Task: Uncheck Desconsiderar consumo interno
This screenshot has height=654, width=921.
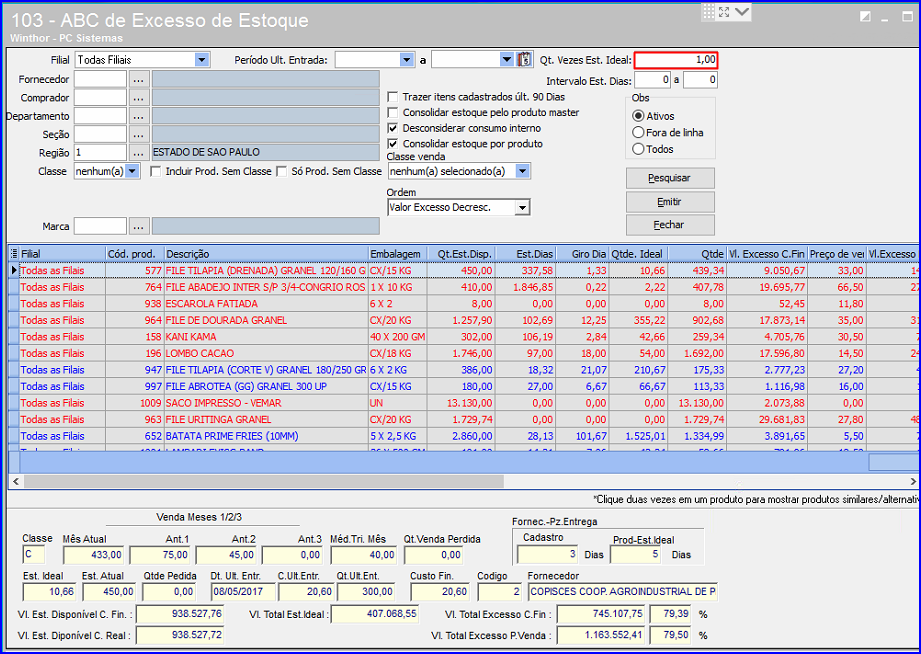Action: 393,128
